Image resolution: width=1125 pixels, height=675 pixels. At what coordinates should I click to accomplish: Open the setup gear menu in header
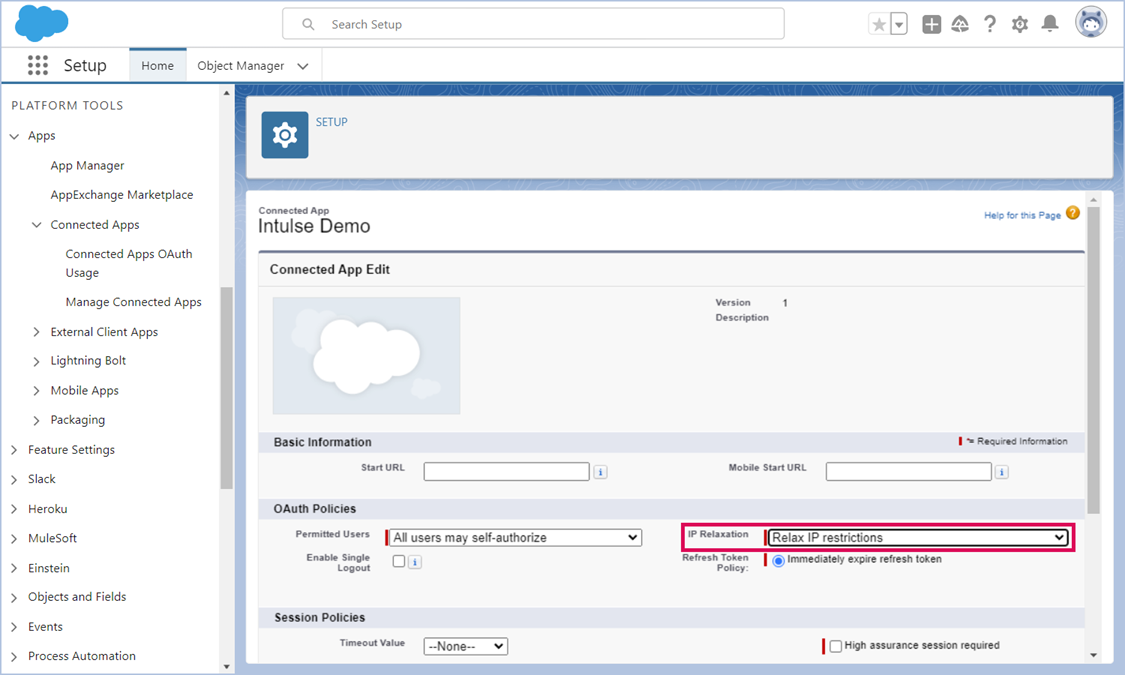point(1020,24)
